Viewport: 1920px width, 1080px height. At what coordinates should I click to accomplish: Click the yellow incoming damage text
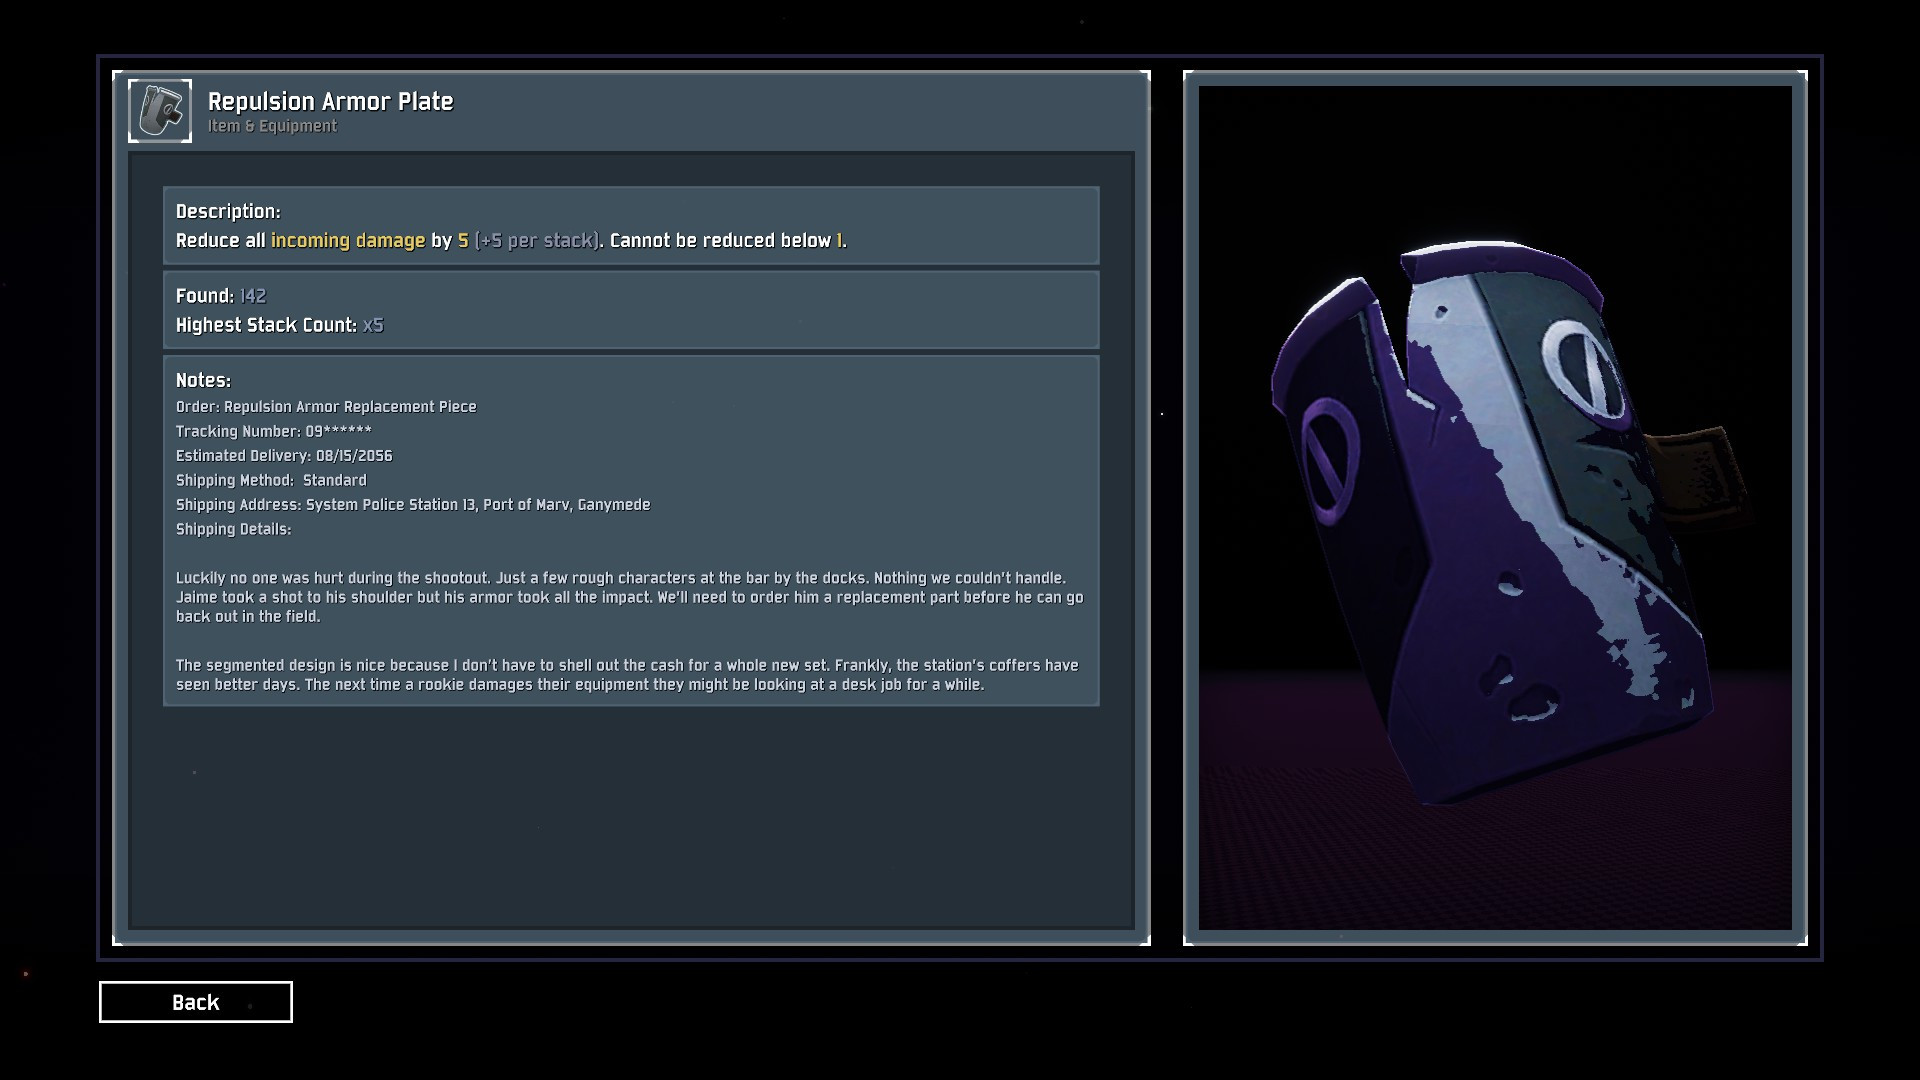point(348,240)
